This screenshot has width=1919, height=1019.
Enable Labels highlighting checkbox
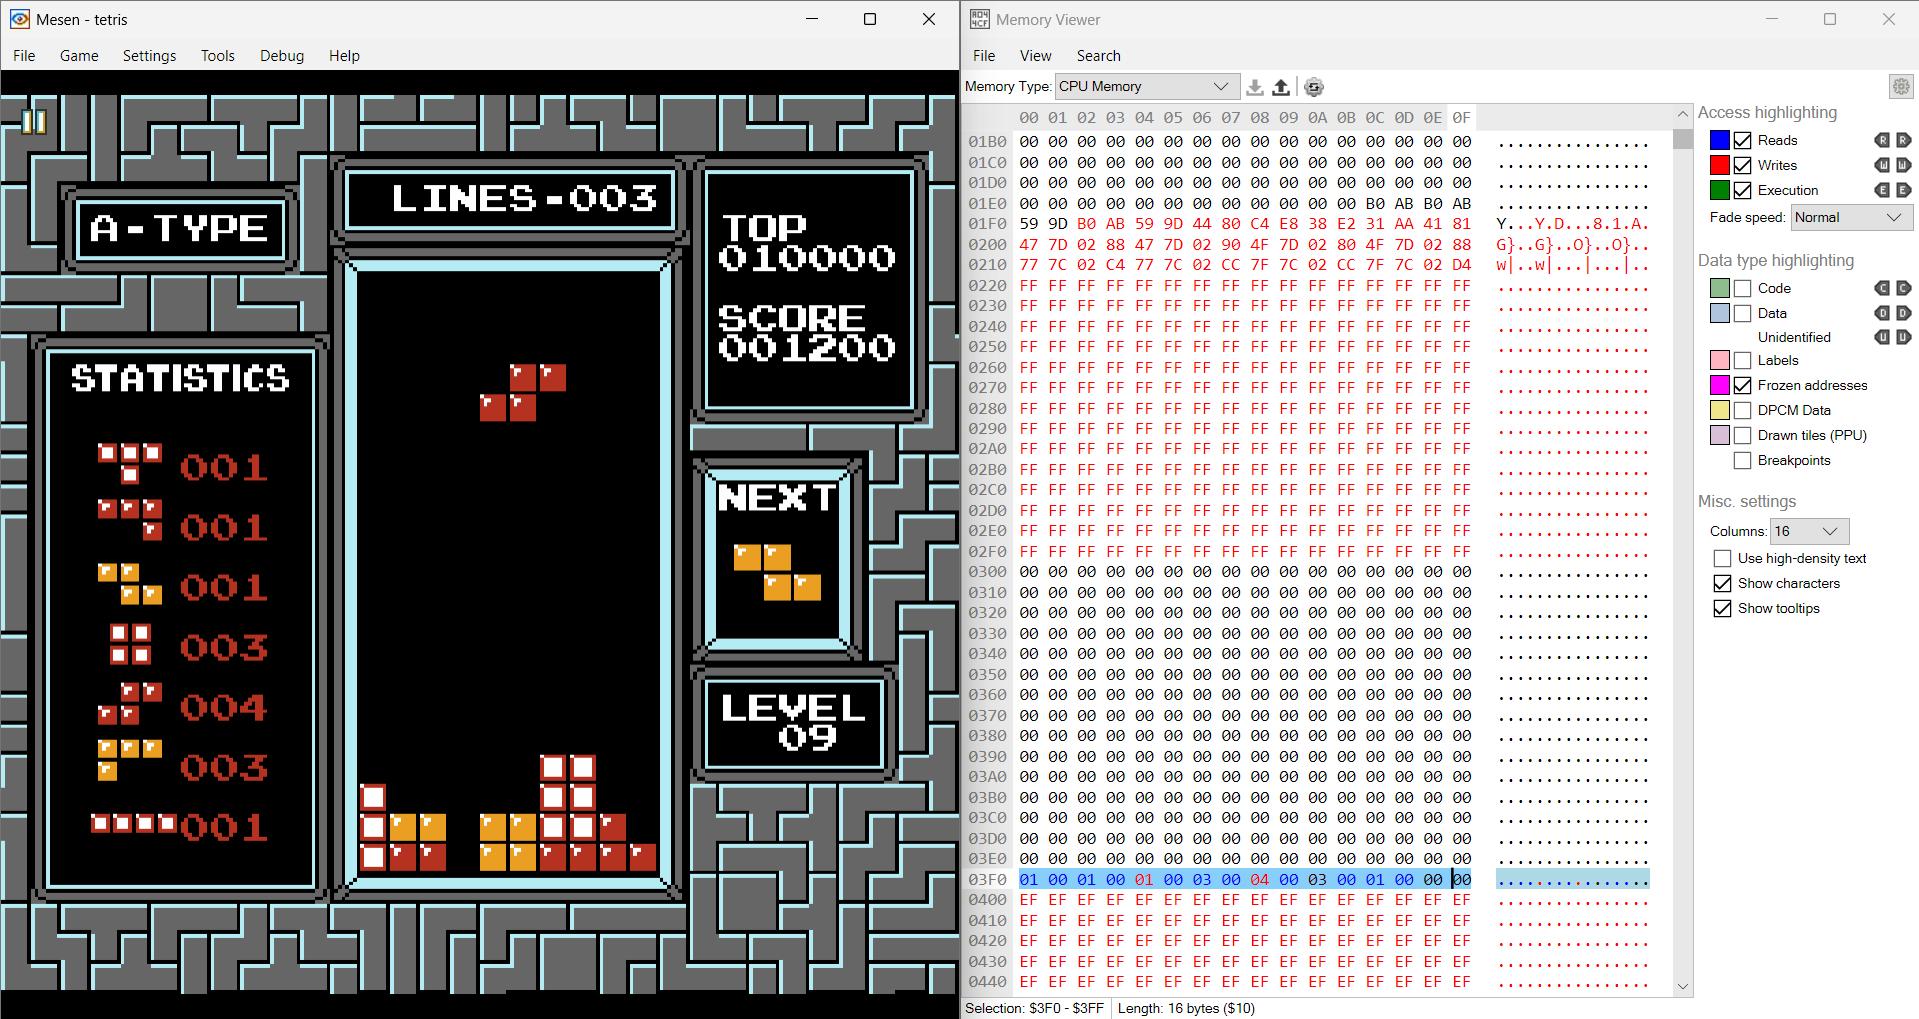click(1743, 360)
